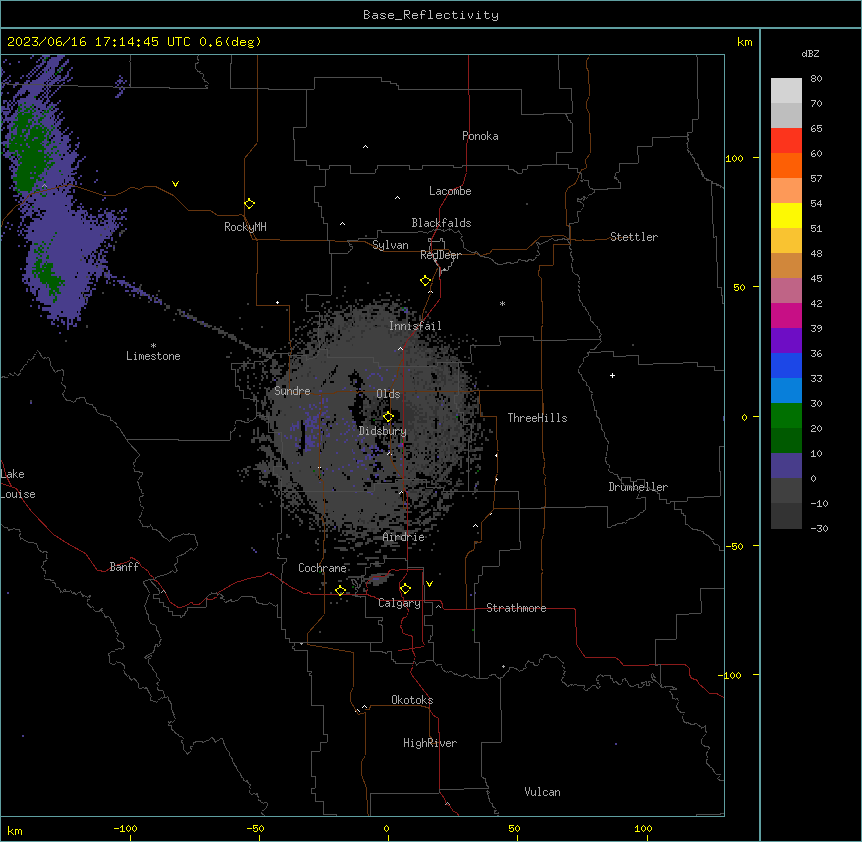Viewport: 862px width, 842px height.
Task: Click the RockyMH map label
Action: [x=245, y=227]
